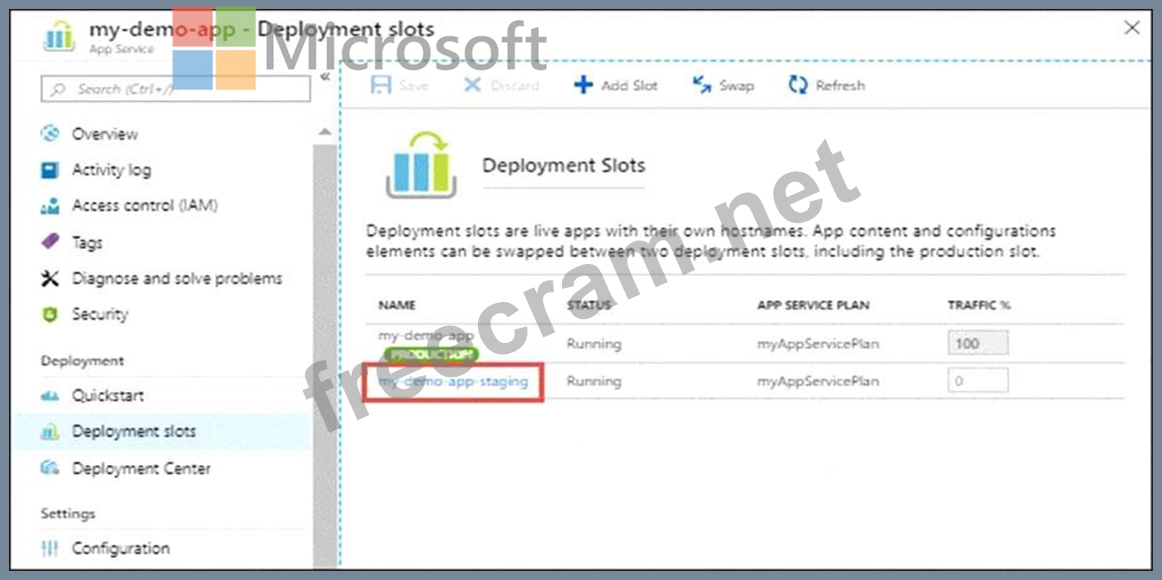Click the Save disk icon
This screenshot has width=1162, height=580.
click(x=381, y=85)
